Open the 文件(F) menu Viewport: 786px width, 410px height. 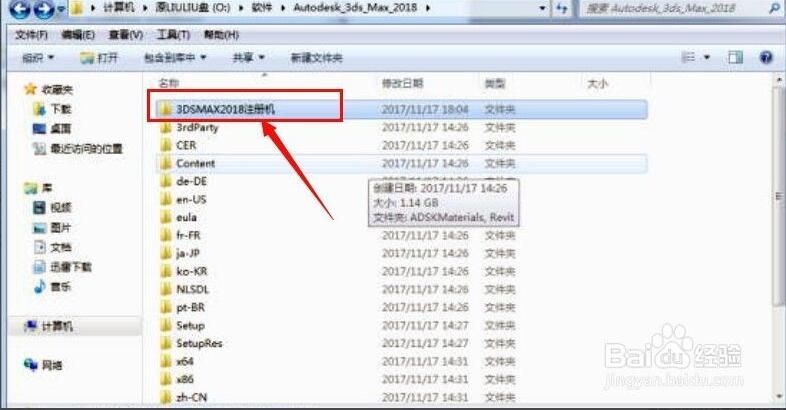tap(32, 35)
